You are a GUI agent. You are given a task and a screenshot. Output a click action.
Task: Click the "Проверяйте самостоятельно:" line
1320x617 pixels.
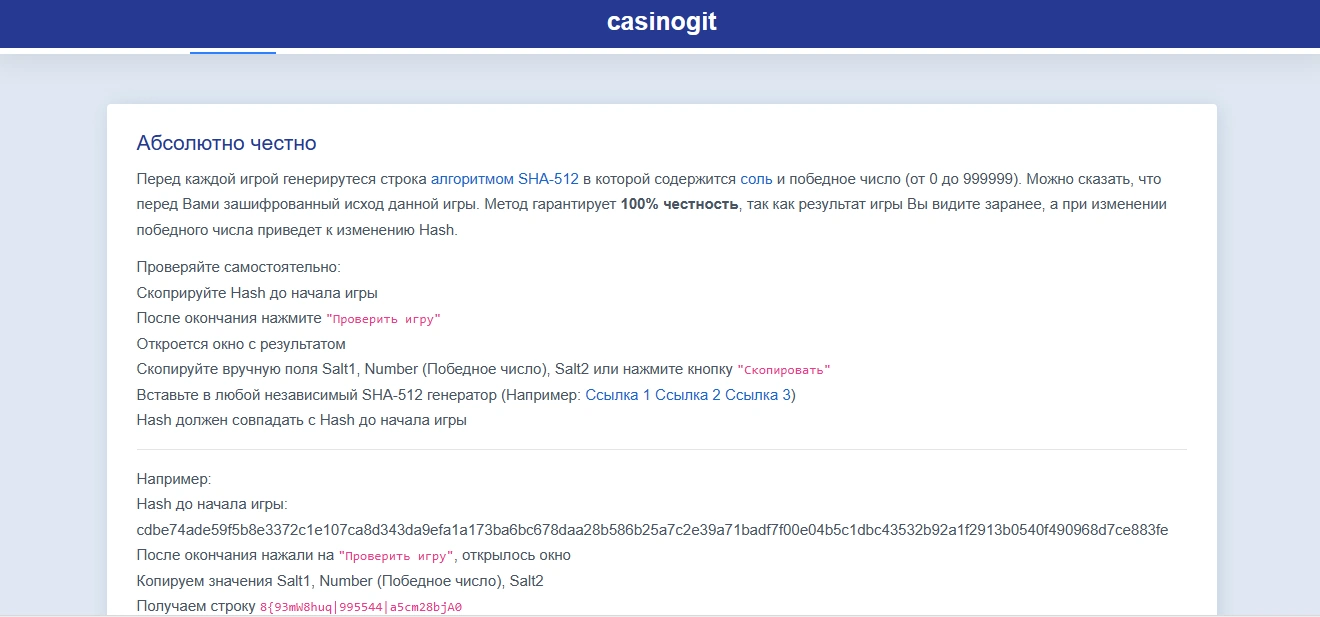(x=238, y=268)
